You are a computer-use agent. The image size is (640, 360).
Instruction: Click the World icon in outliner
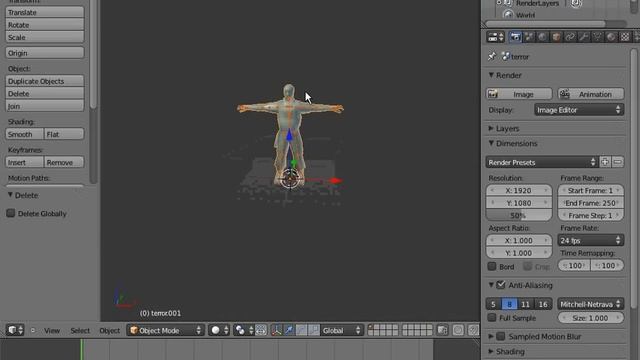point(508,15)
